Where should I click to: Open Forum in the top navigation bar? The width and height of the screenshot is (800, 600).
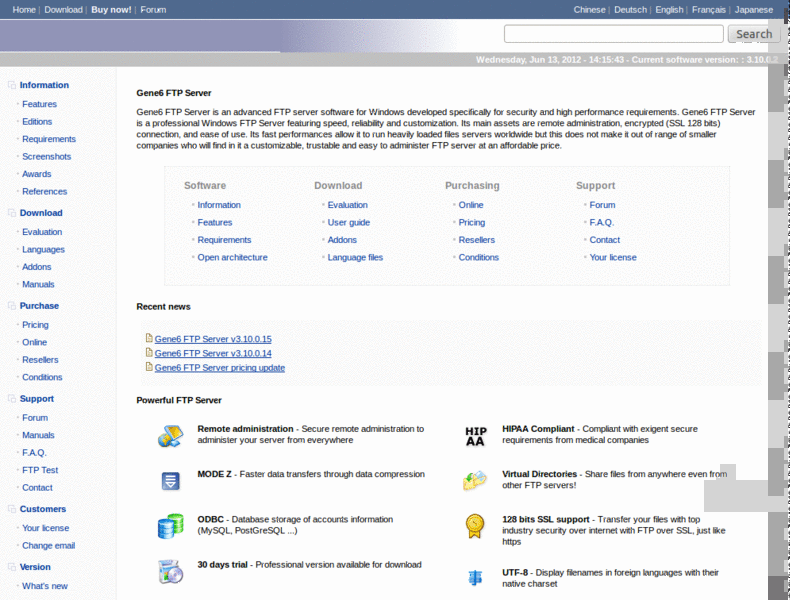[153, 10]
